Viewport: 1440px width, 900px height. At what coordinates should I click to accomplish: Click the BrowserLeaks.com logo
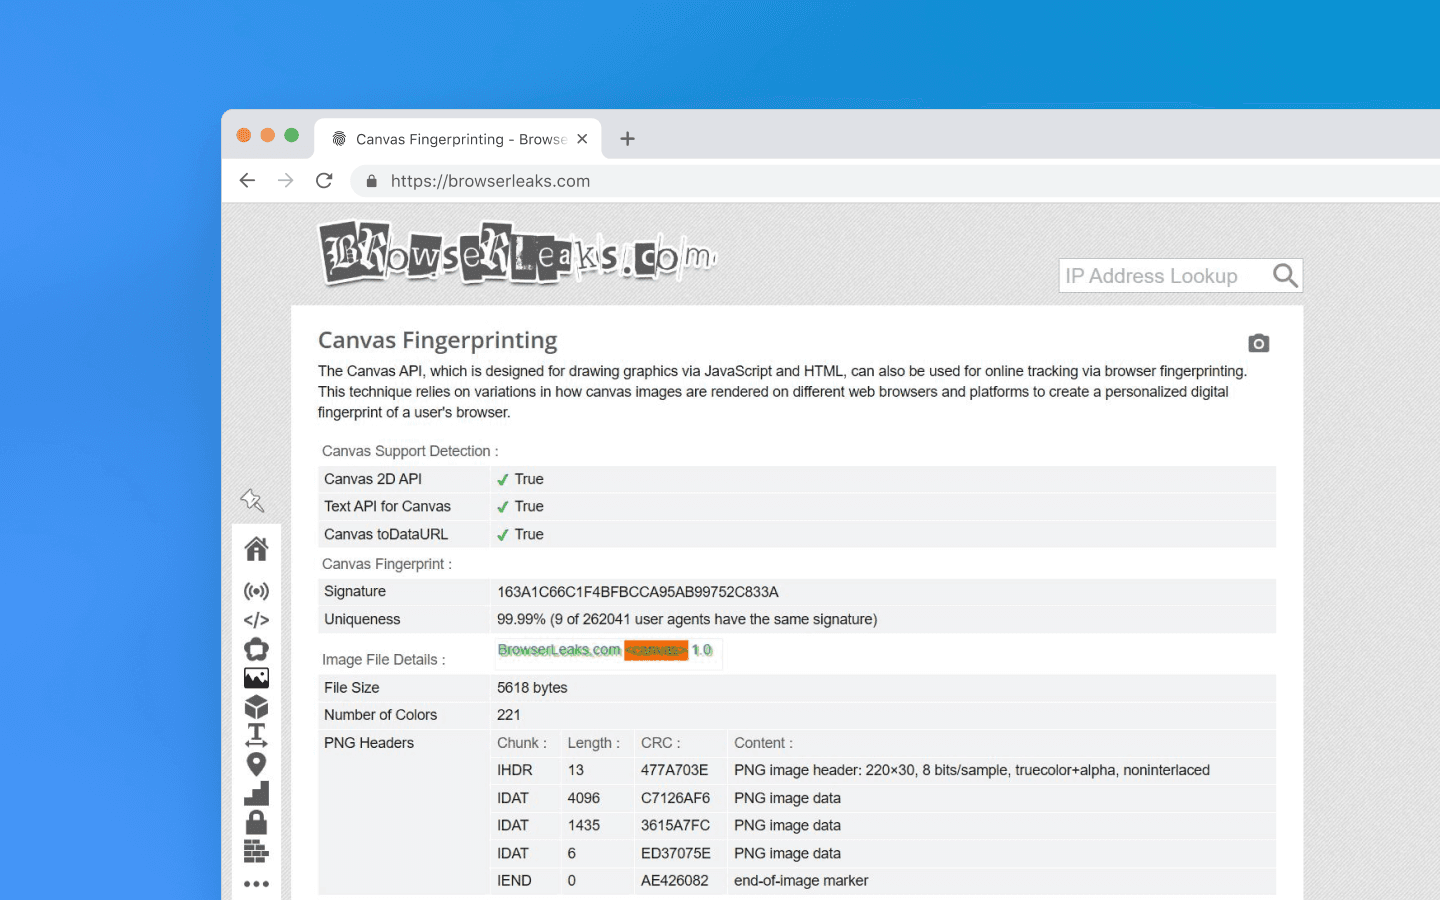pyautogui.click(x=518, y=253)
